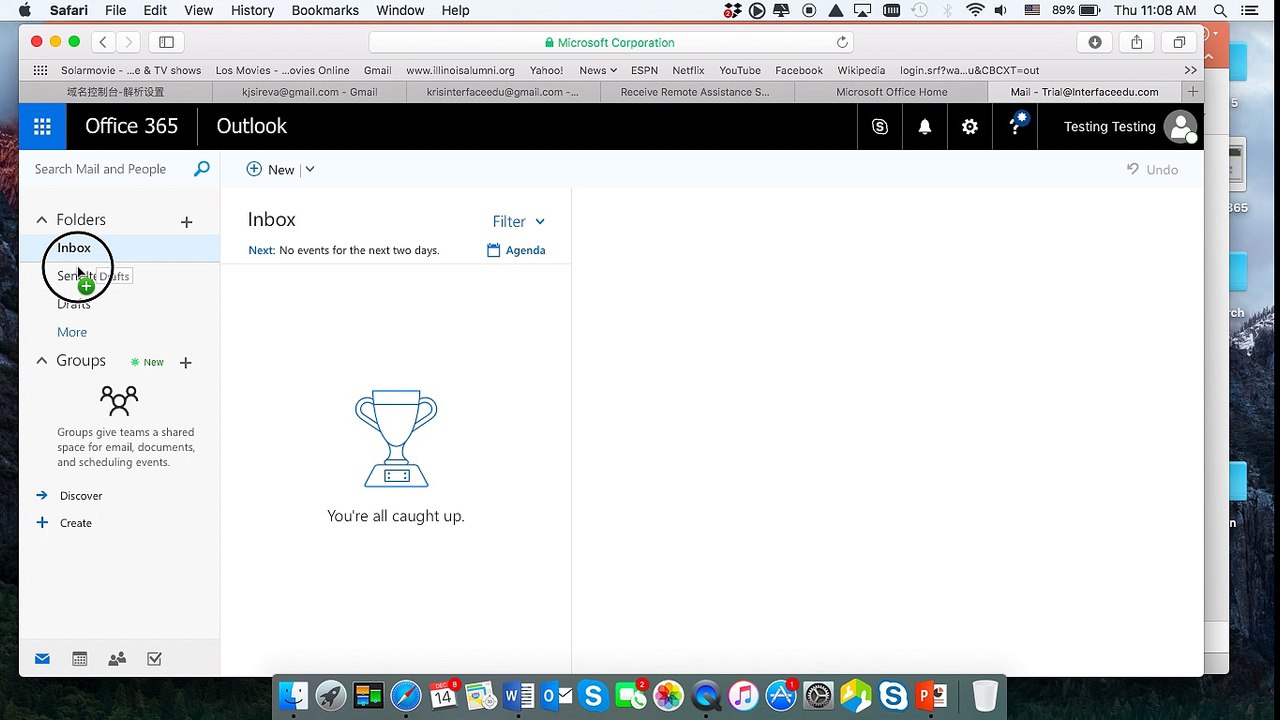
Task: Open the notifications bell
Action: coord(925,127)
